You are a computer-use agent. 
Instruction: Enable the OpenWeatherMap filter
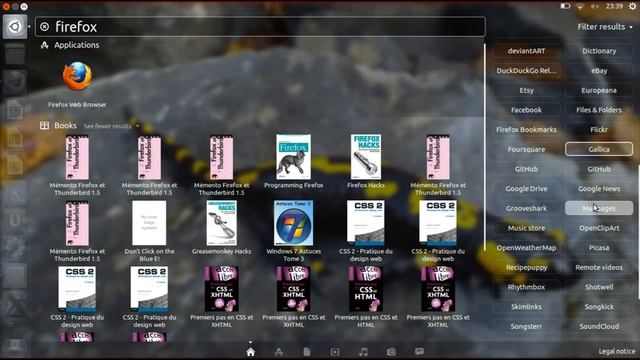(x=526, y=248)
